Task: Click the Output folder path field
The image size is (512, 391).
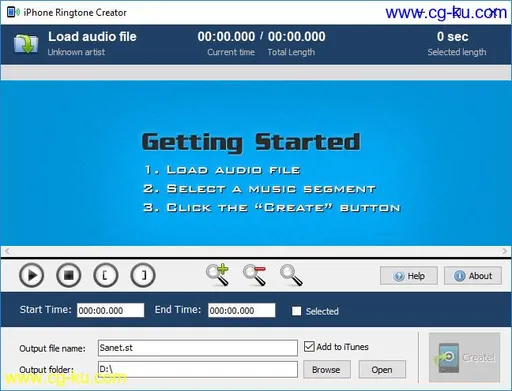Action: [198, 369]
